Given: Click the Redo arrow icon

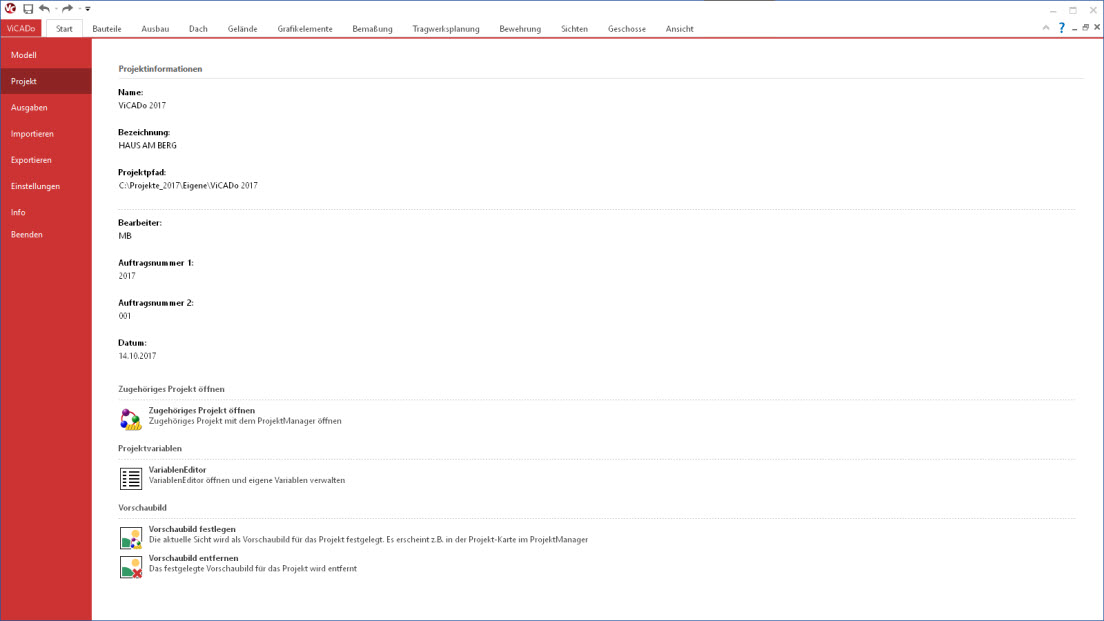Looking at the screenshot, I should coord(68,8).
